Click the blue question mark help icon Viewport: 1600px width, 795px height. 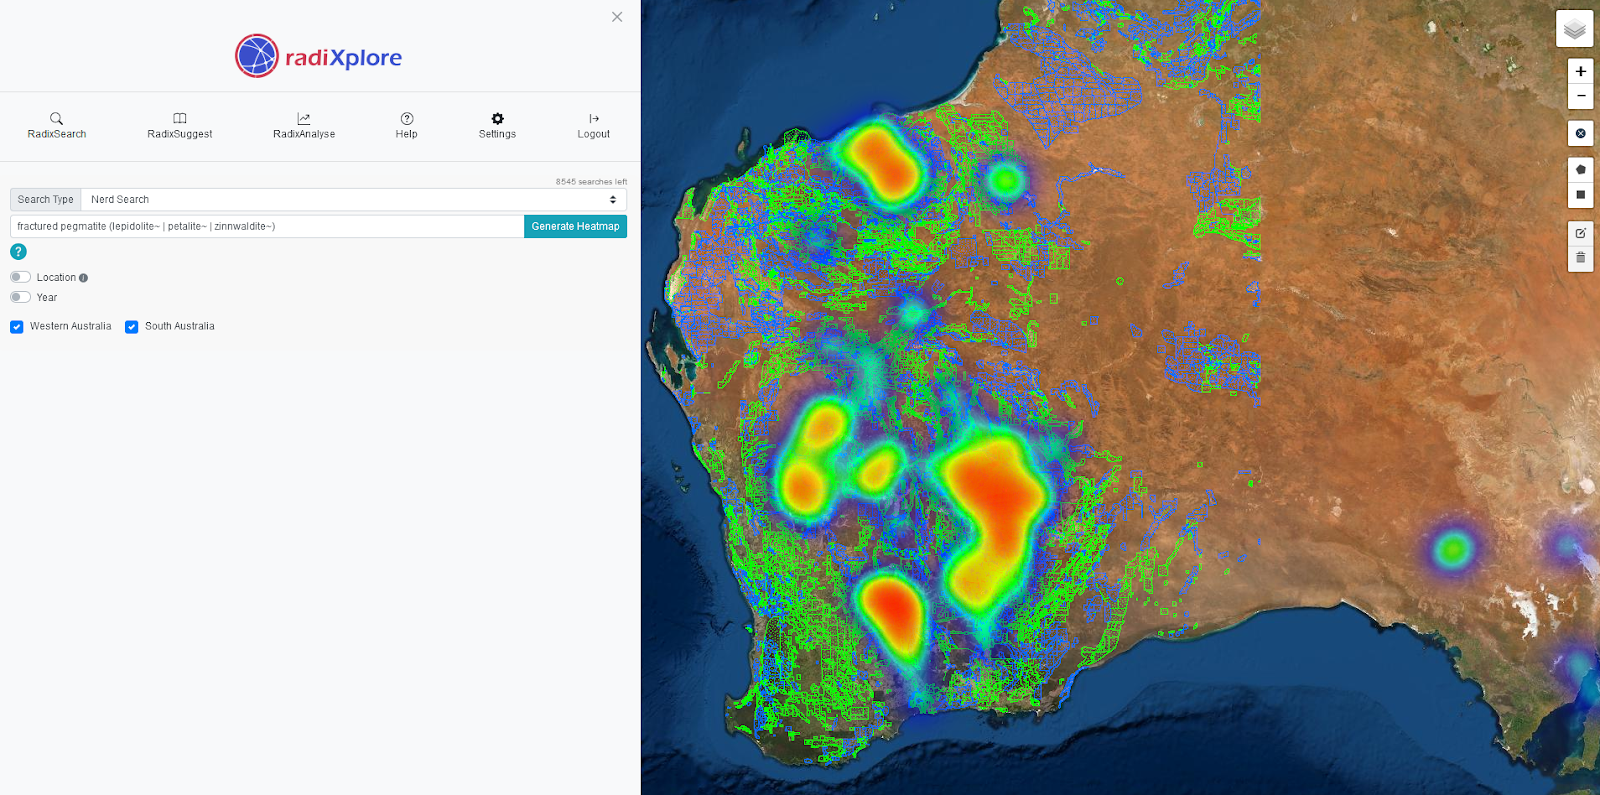18,252
